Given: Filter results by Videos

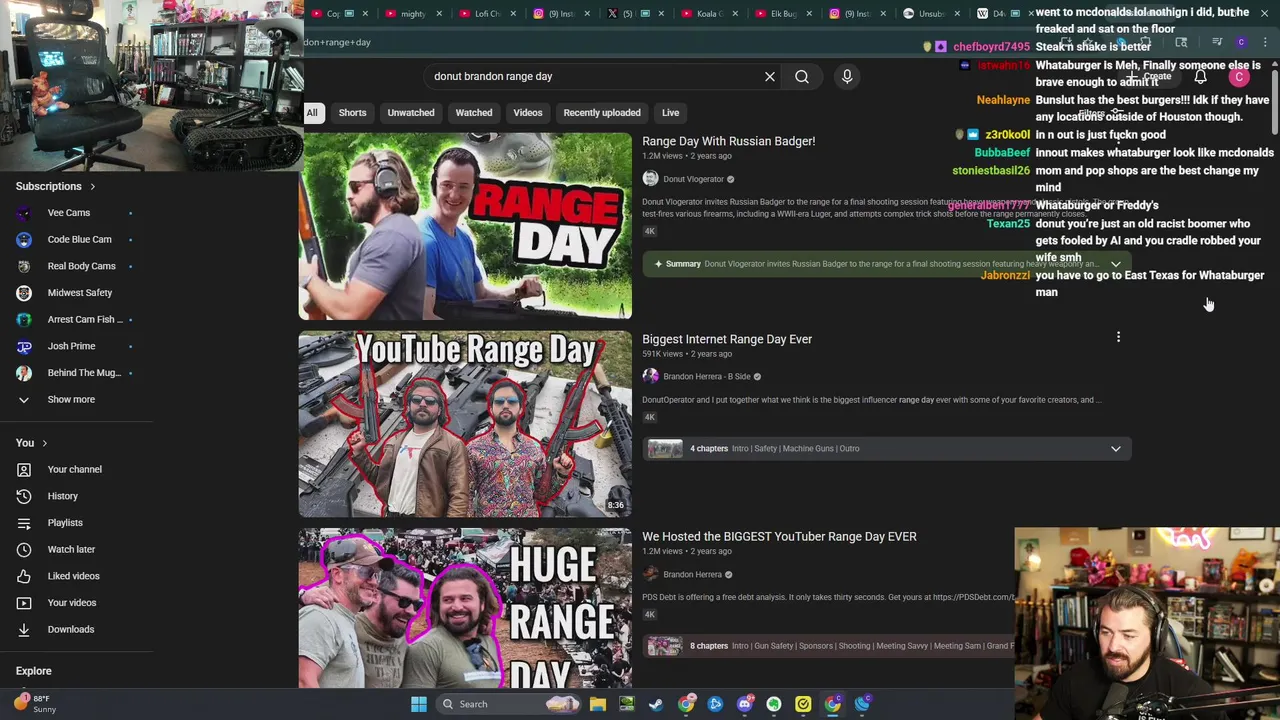Looking at the screenshot, I should click(x=528, y=113).
